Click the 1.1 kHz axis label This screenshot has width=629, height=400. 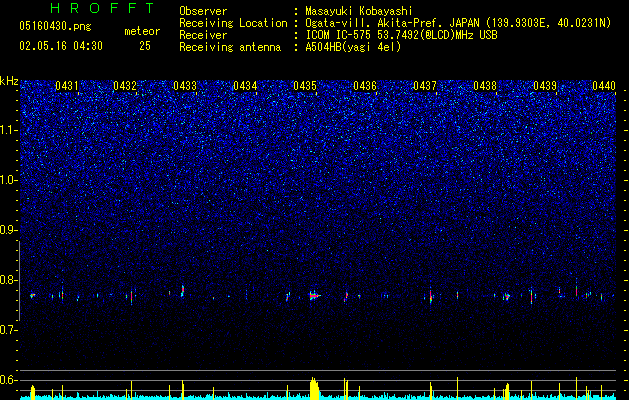point(9,130)
